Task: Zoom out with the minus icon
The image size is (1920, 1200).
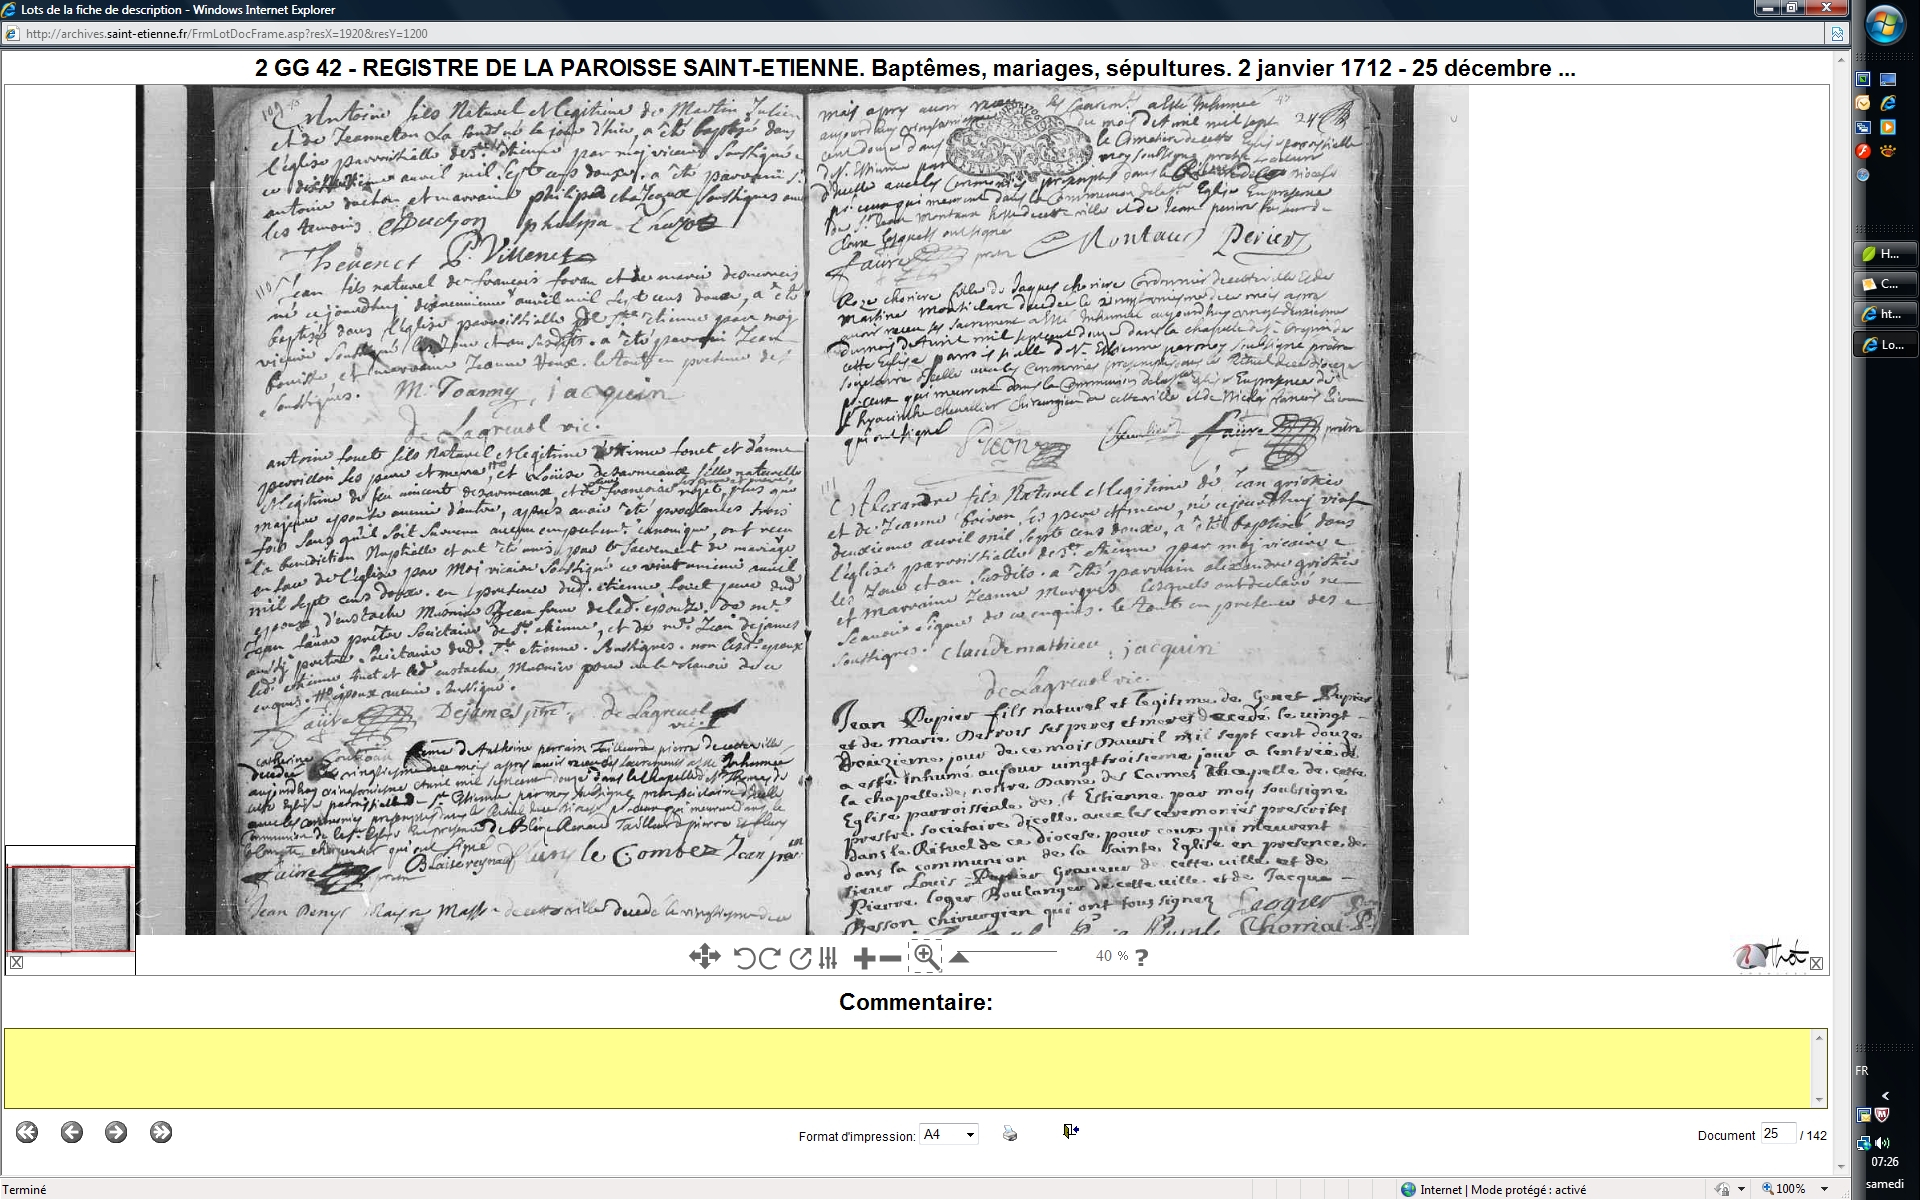Action: tap(890, 958)
